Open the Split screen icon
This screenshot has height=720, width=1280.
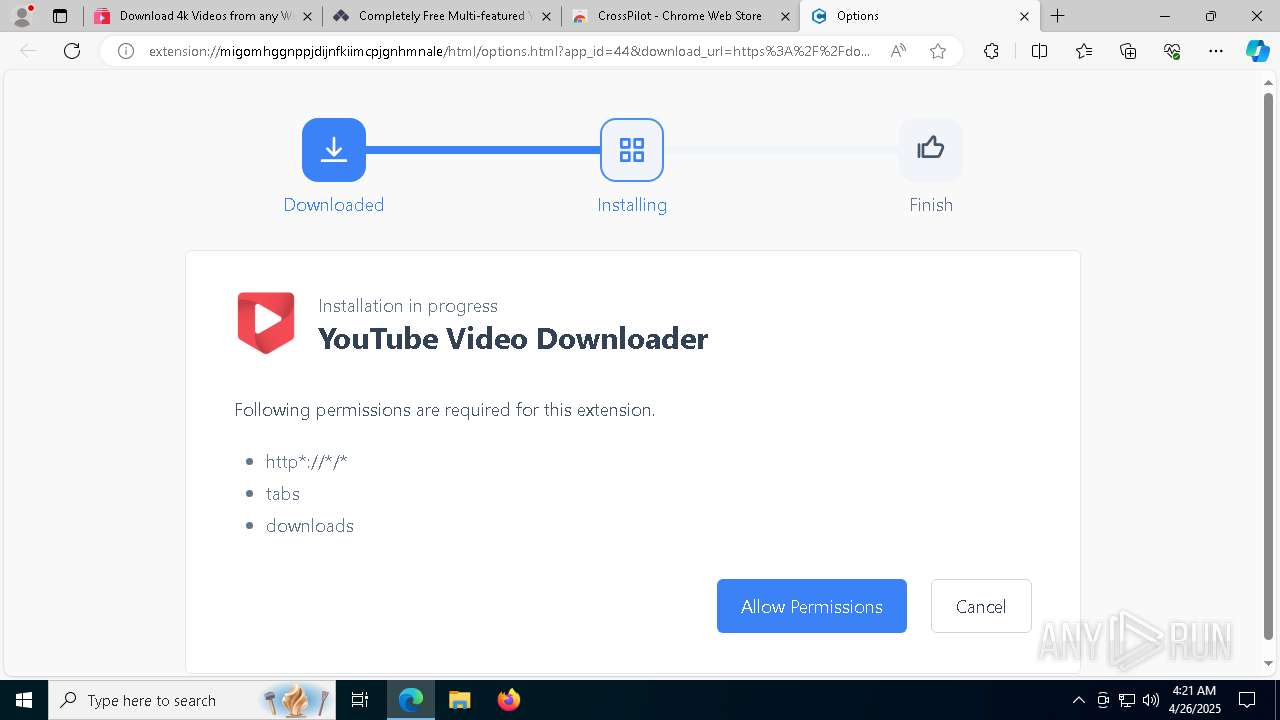(1039, 51)
